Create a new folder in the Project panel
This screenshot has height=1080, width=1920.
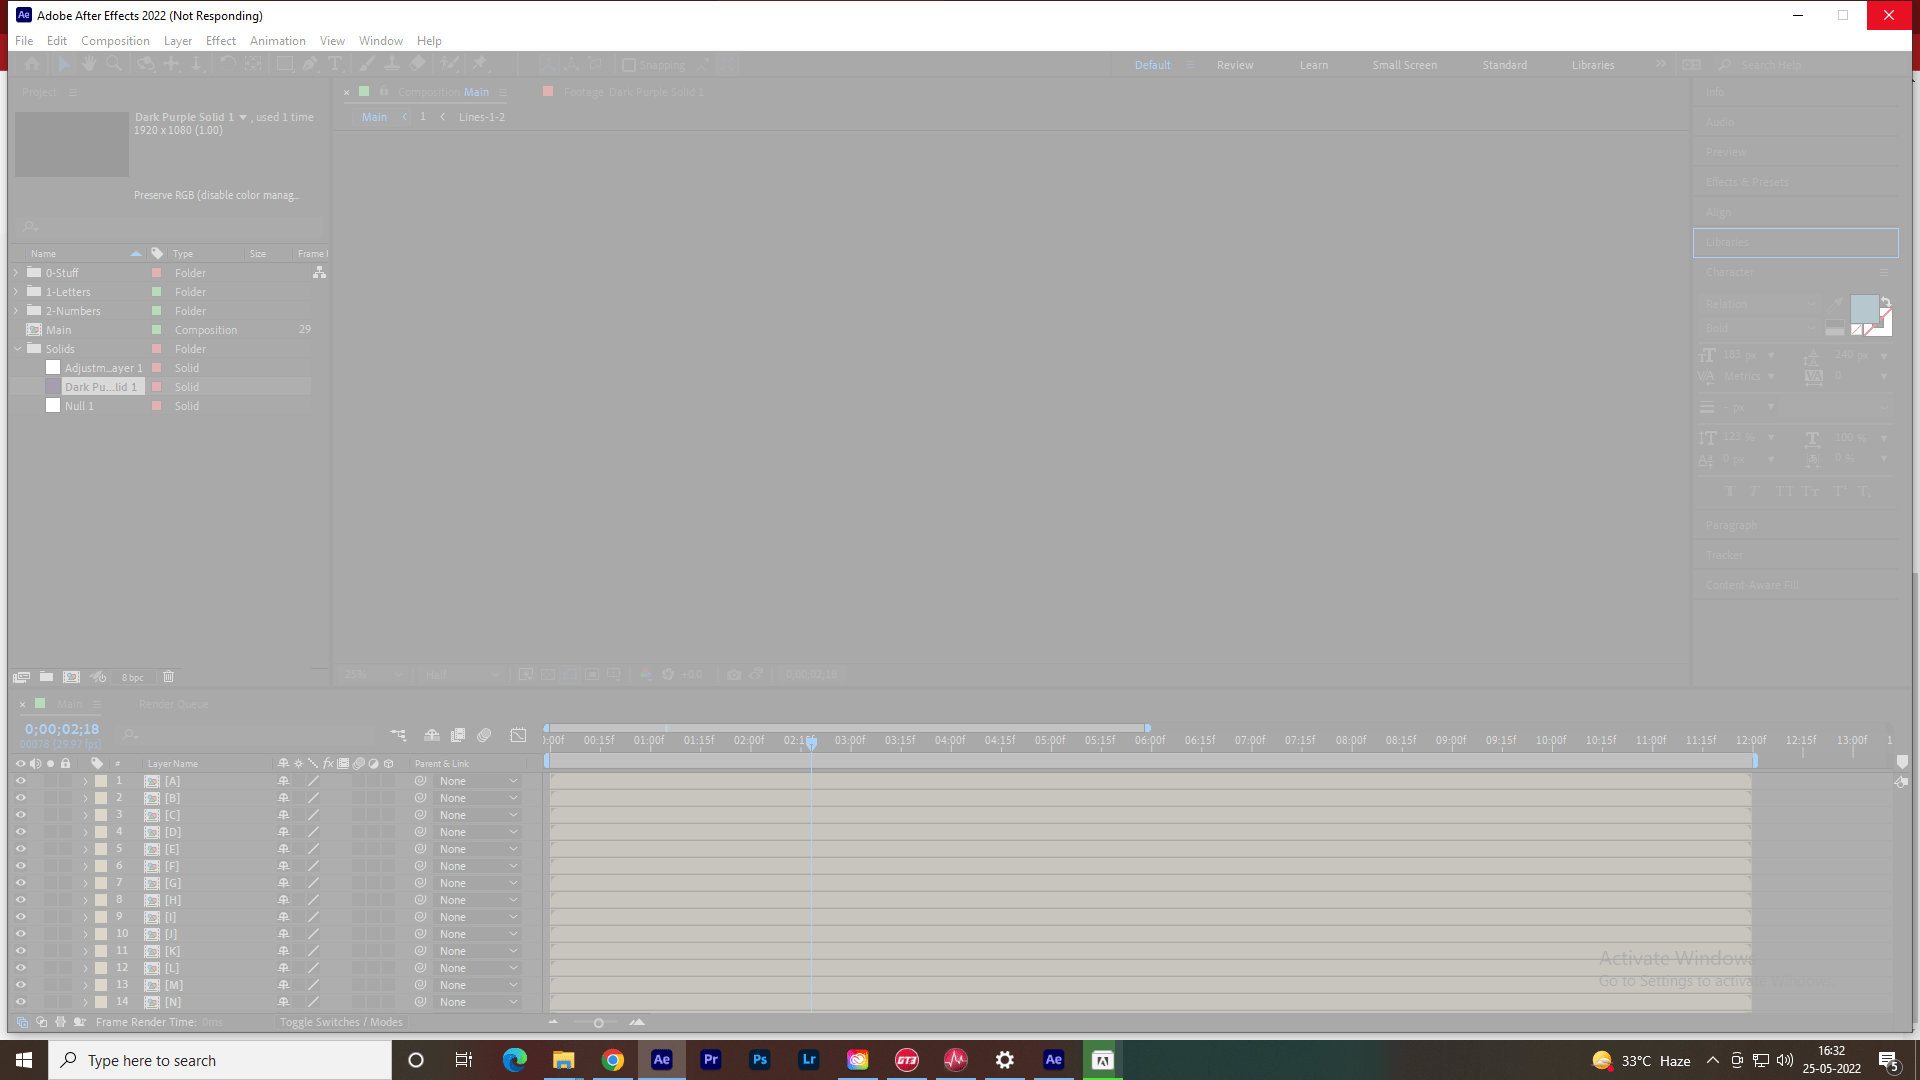[x=46, y=677]
